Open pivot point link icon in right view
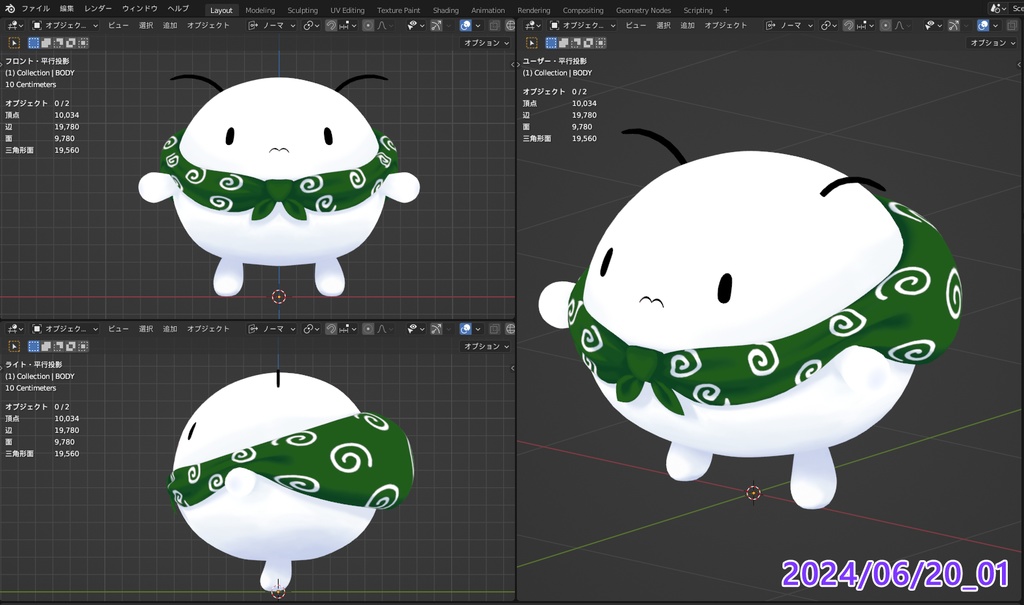 click(x=311, y=329)
